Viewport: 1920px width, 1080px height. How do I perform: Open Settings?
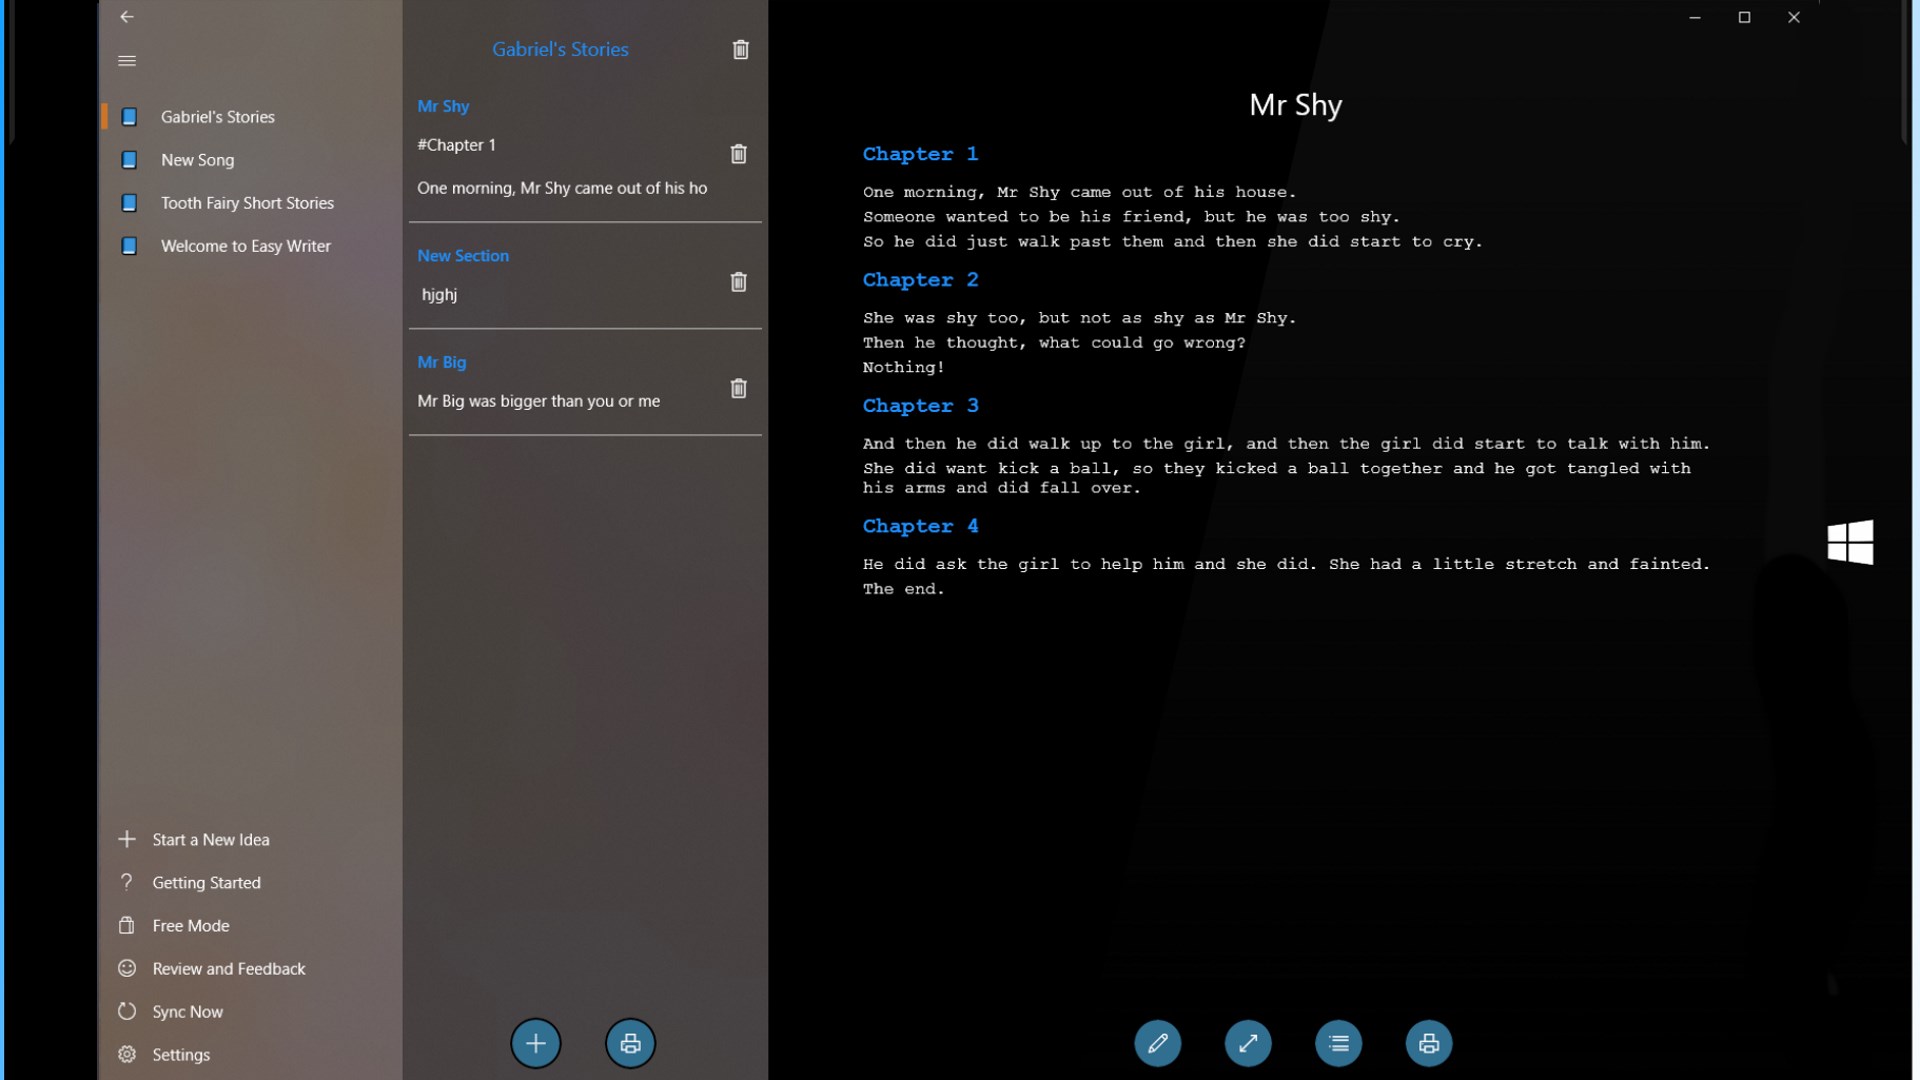tap(180, 1055)
